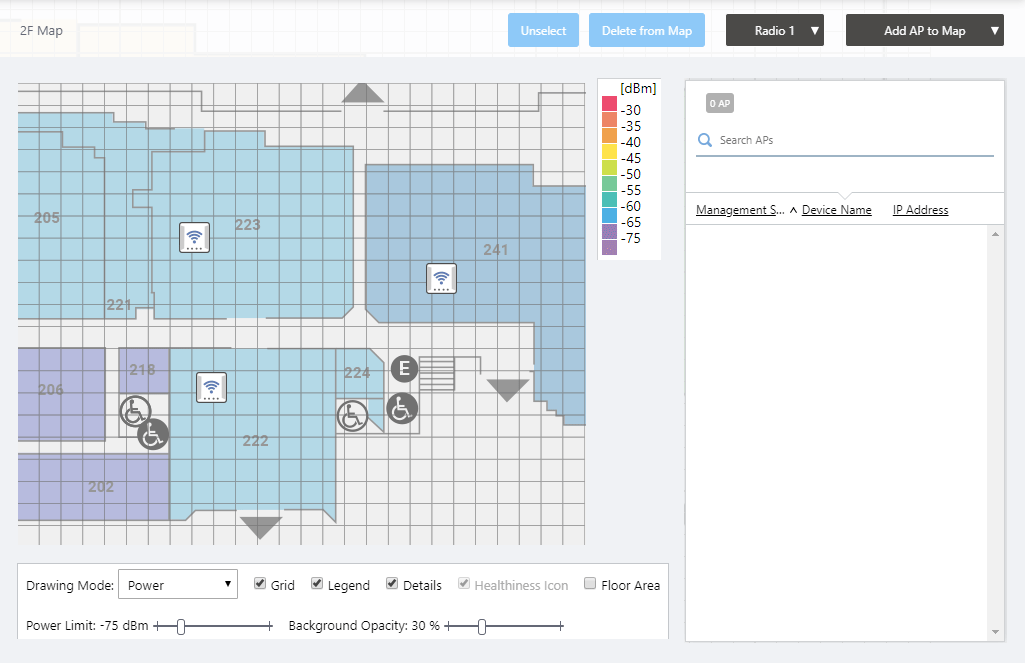
Task: Uncheck the Grid checkbox
Action: (x=260, y=583)
